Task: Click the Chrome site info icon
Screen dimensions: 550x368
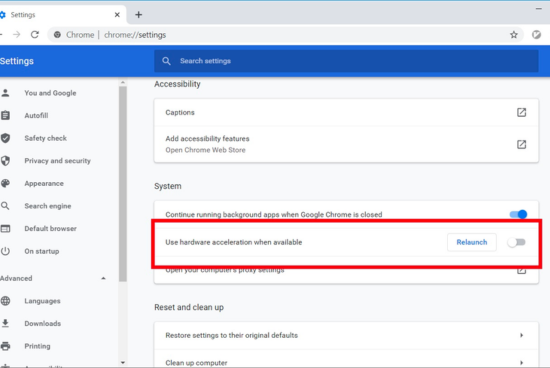Action: 57,35
